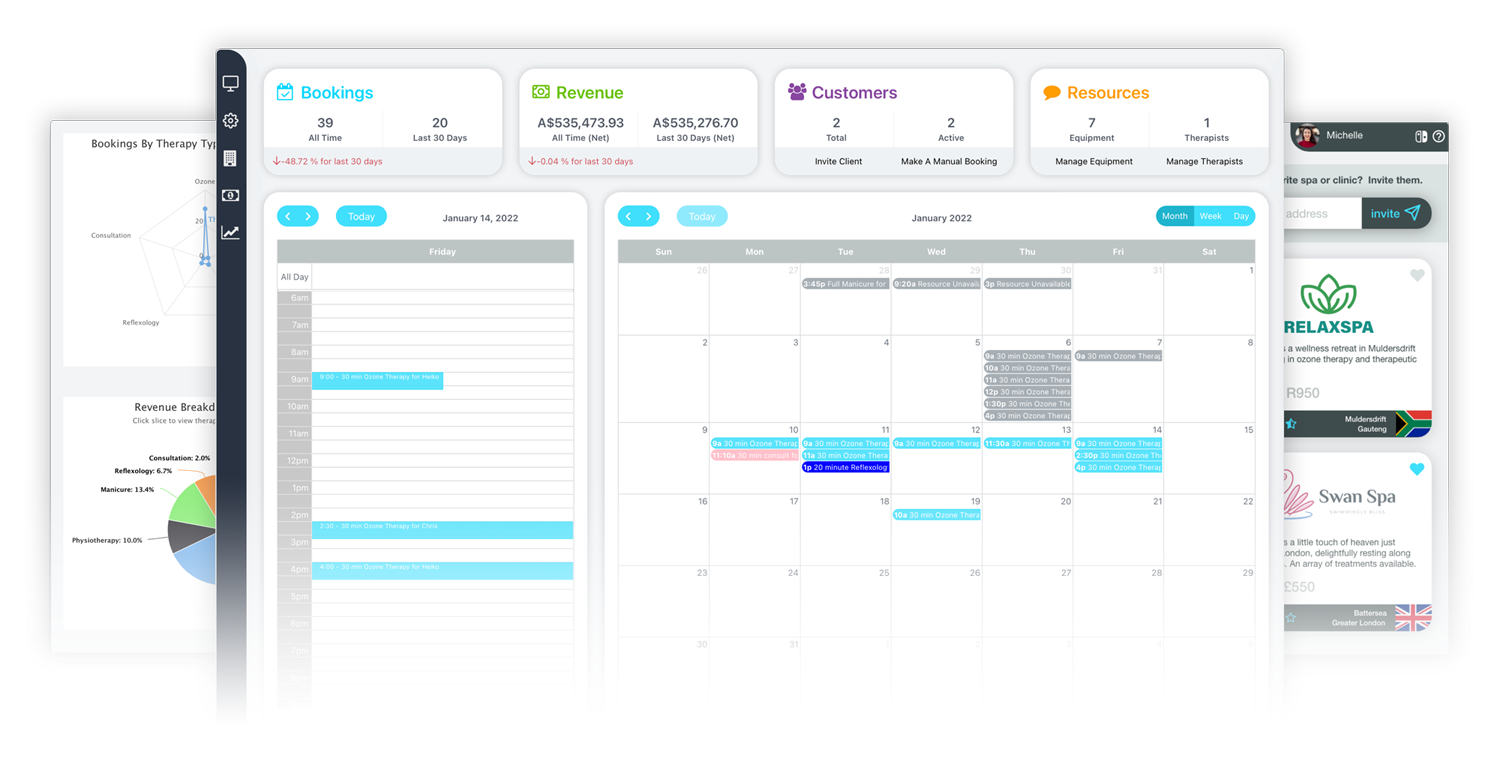Click the All Day row in day calendar
This screenshot has height=776, width=1500.
pyautogui.click(x=426, y=277)
